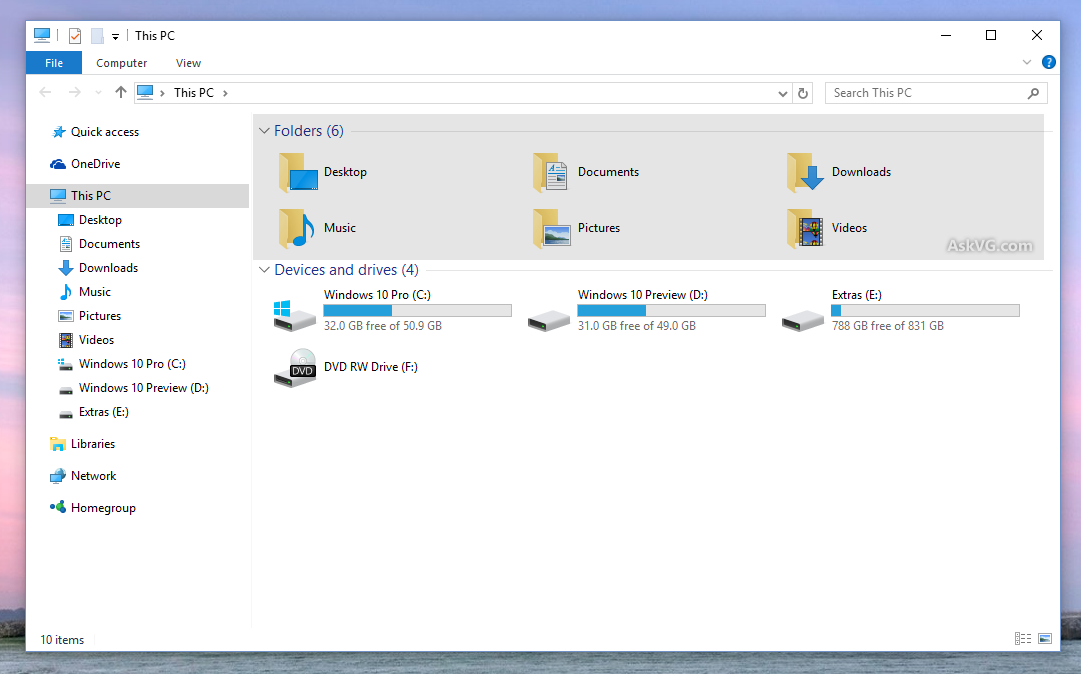
Task: Click the '10 items' status bar text
Action: [62, 640]
